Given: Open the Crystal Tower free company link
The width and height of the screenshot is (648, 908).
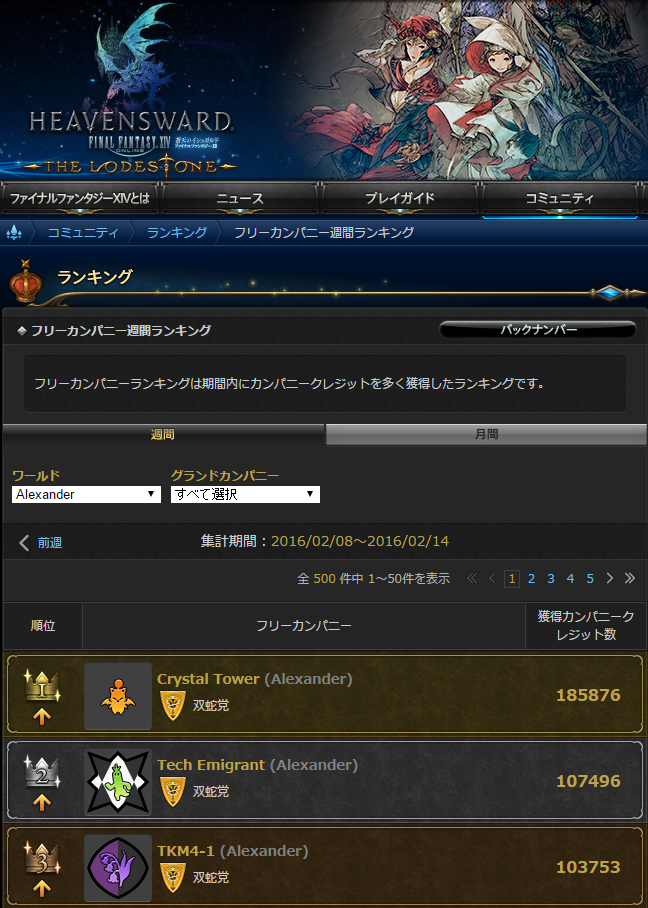Looking at the screenshot, I should (208, 679).
